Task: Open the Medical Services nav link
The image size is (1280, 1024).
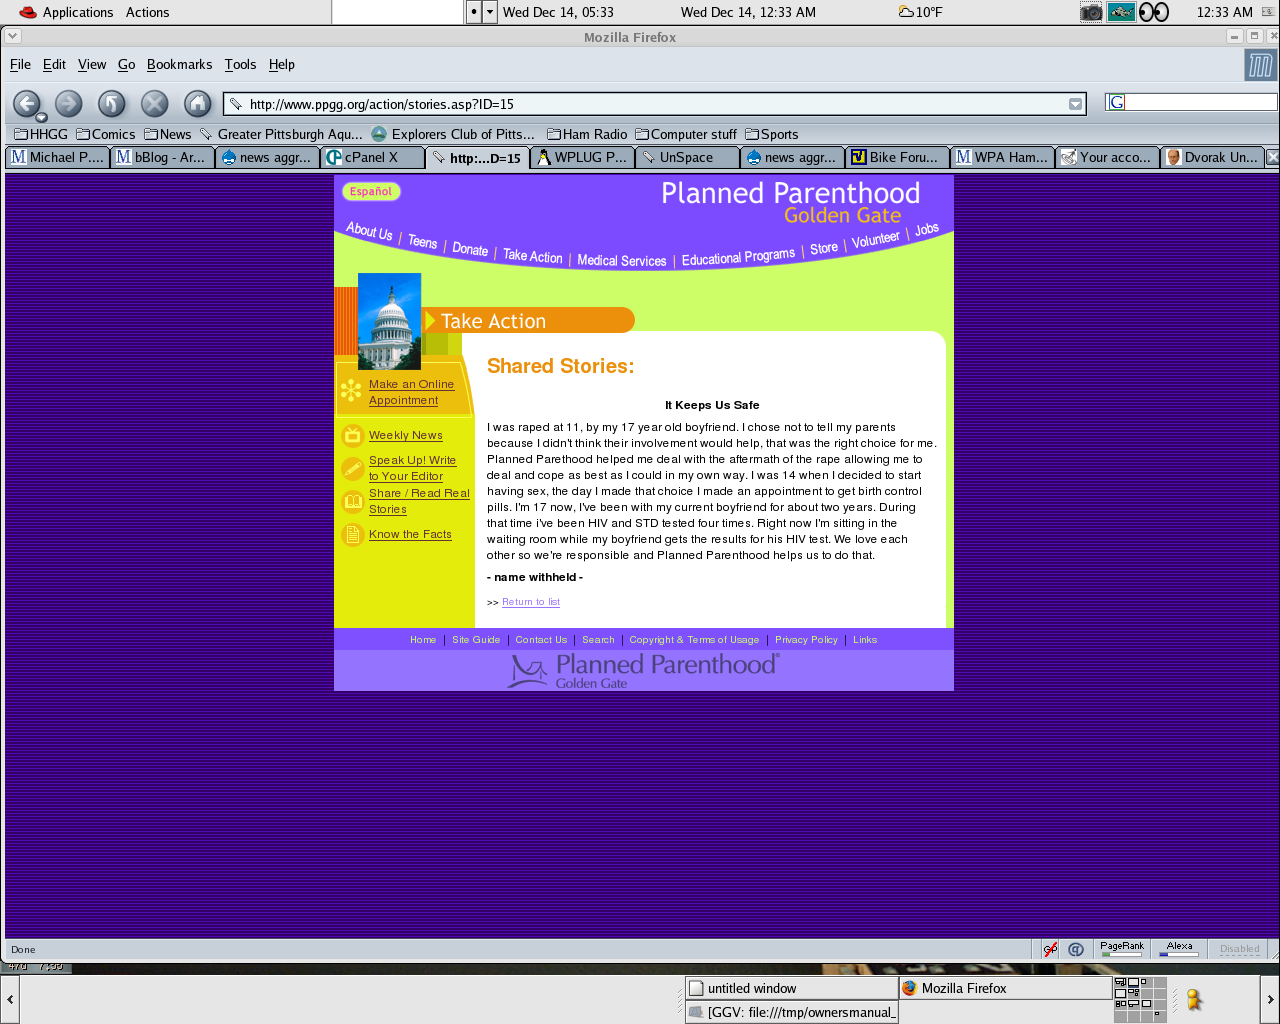Action: click(x=621, y=260)
